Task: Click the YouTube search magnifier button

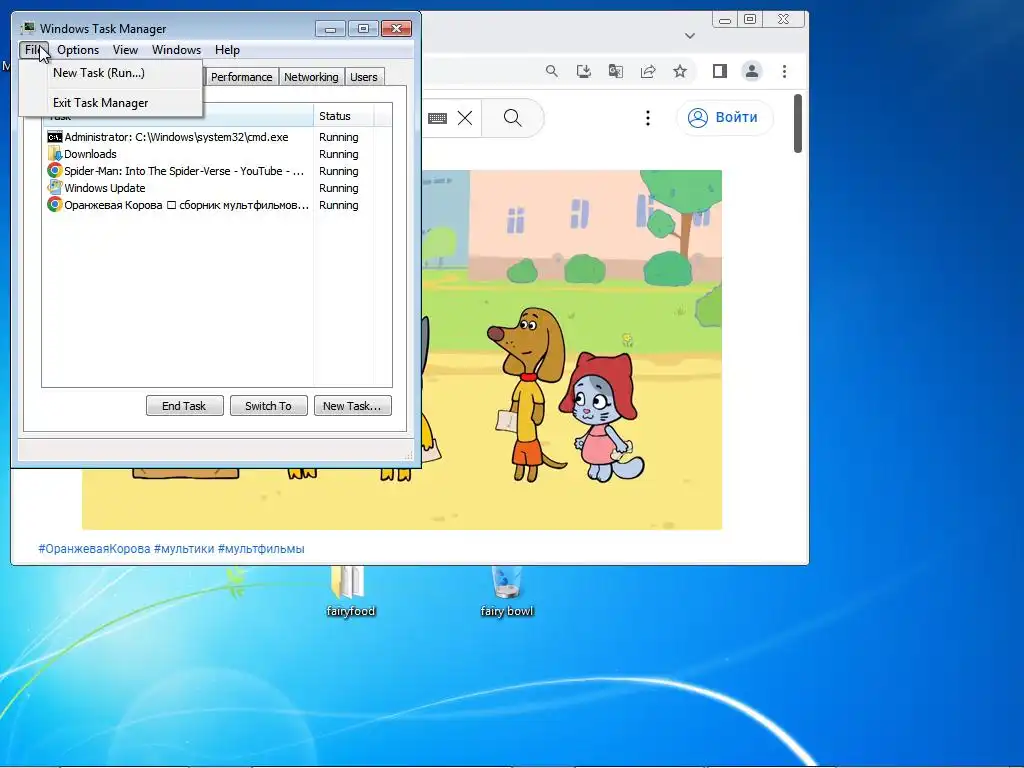Action: pos(513,118)
